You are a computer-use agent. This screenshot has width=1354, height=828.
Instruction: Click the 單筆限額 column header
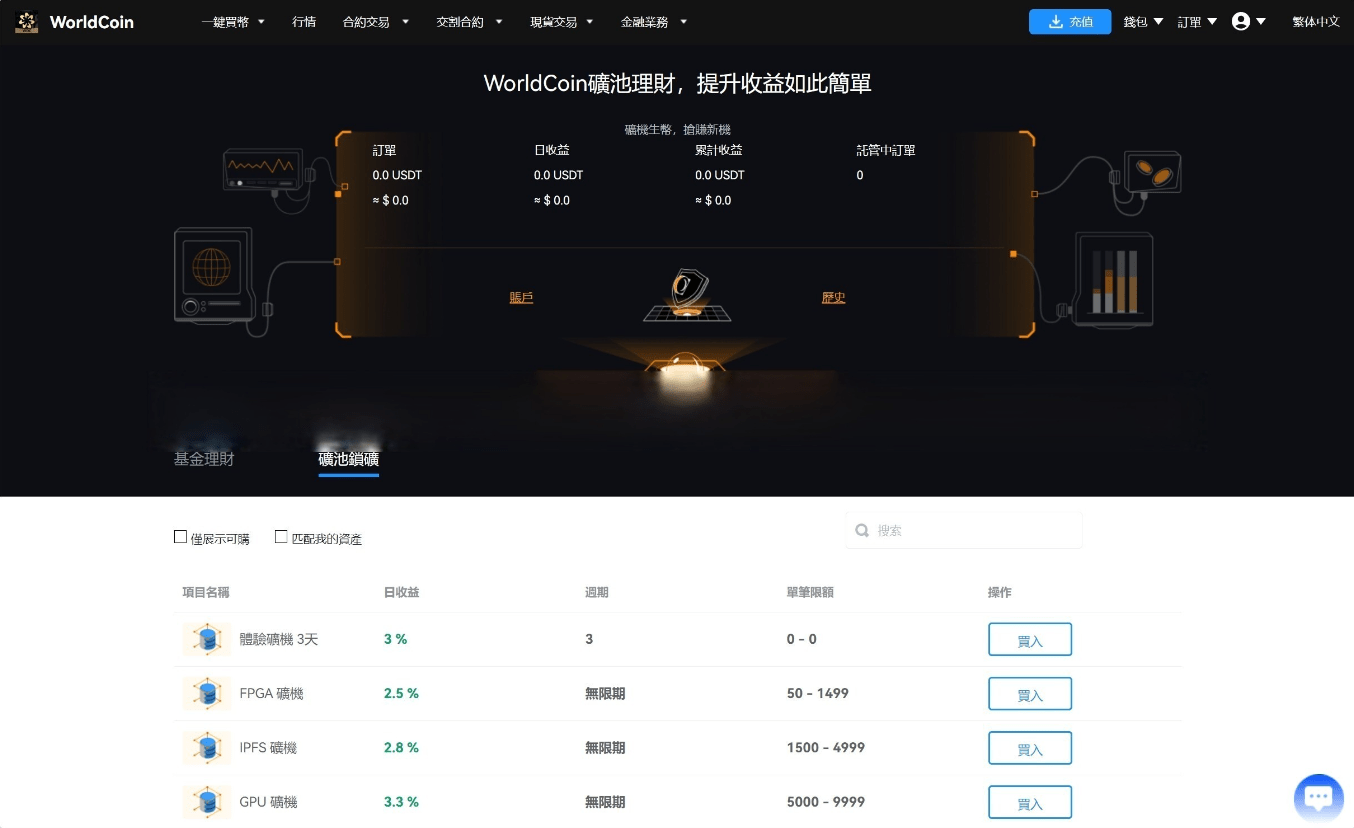click(810, 592)
